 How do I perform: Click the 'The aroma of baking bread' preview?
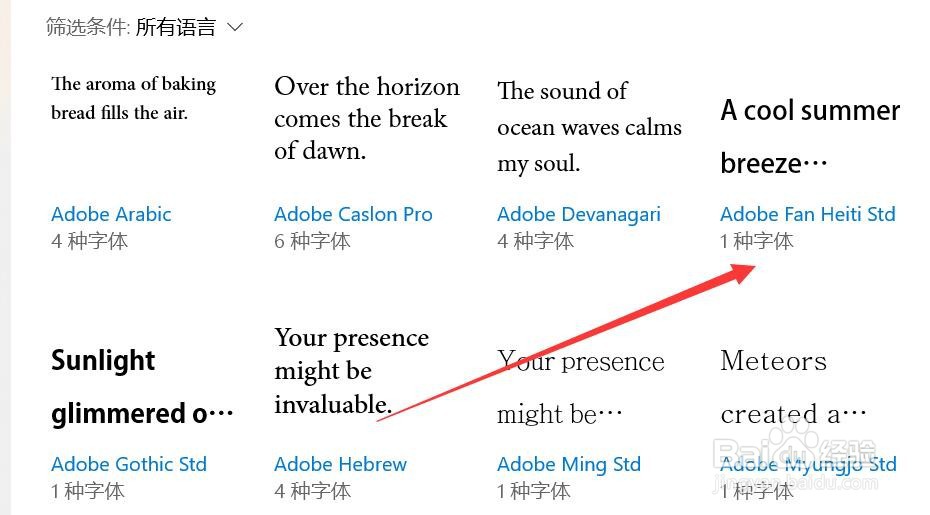click(x=133, y=98)
